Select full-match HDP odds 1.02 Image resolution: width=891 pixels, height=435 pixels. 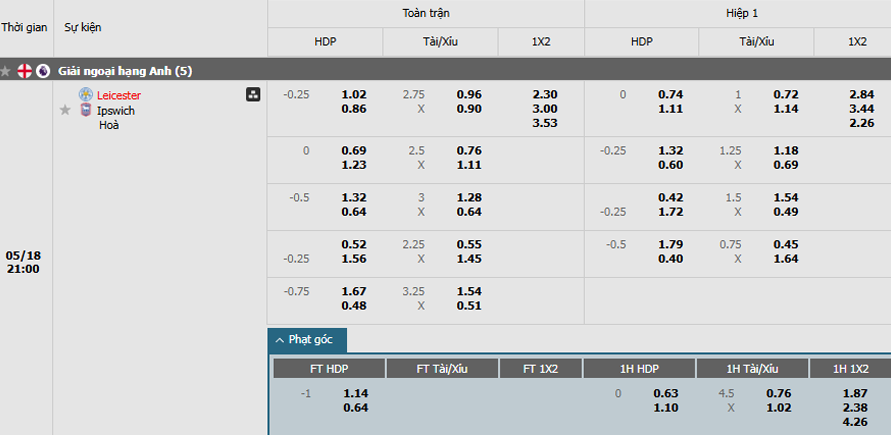coord(354,95)
